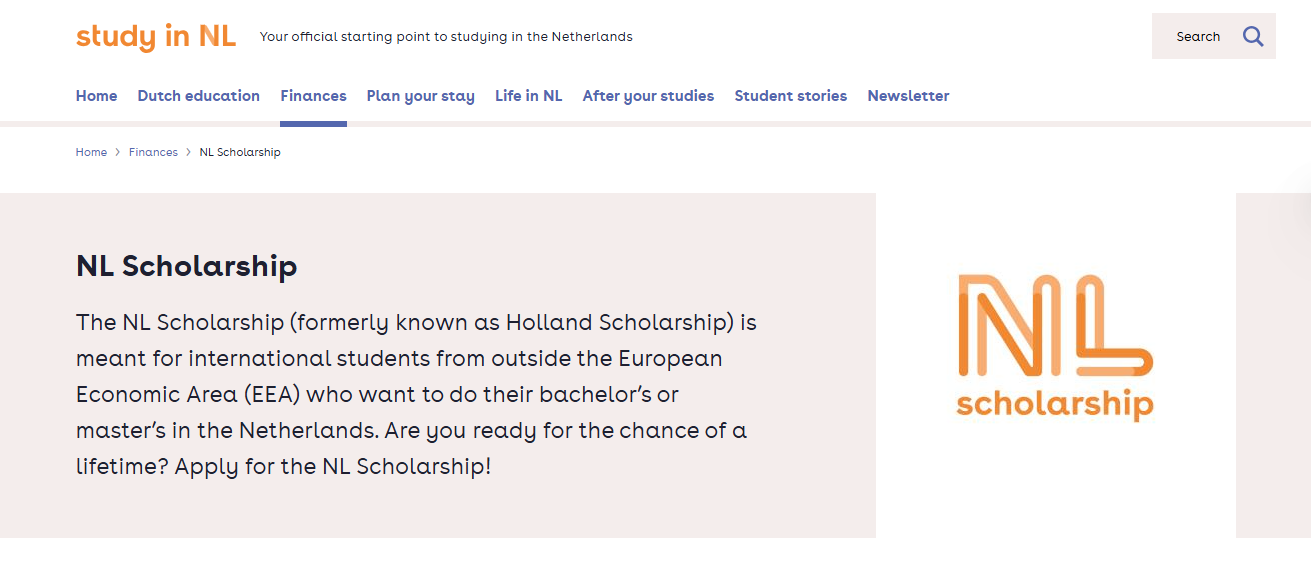Open Finances from the breadcrumb

click(153, 152)
